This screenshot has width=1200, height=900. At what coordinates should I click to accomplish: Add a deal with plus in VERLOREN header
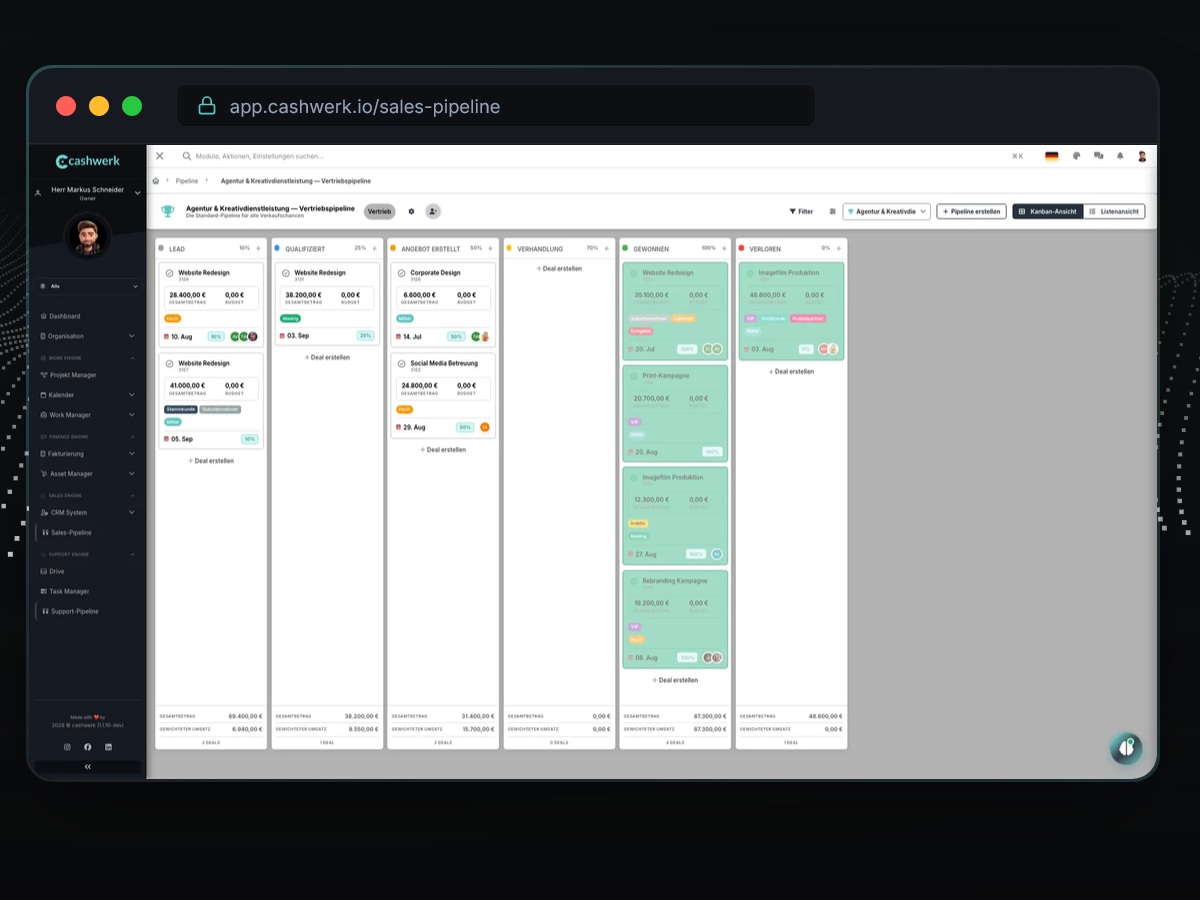click(x=838, y=248)
